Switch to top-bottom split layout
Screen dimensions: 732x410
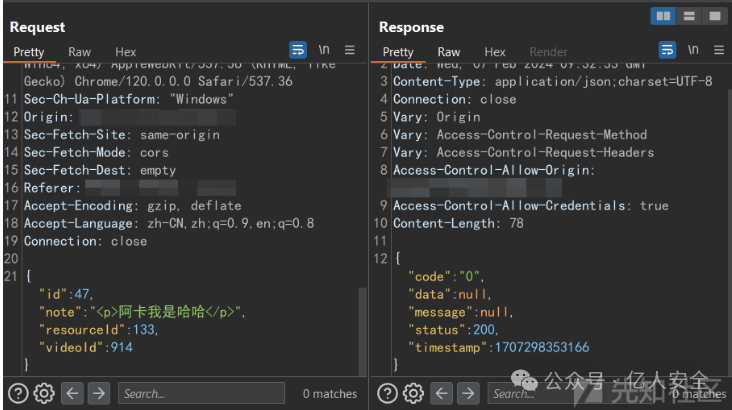click(689, 16)
